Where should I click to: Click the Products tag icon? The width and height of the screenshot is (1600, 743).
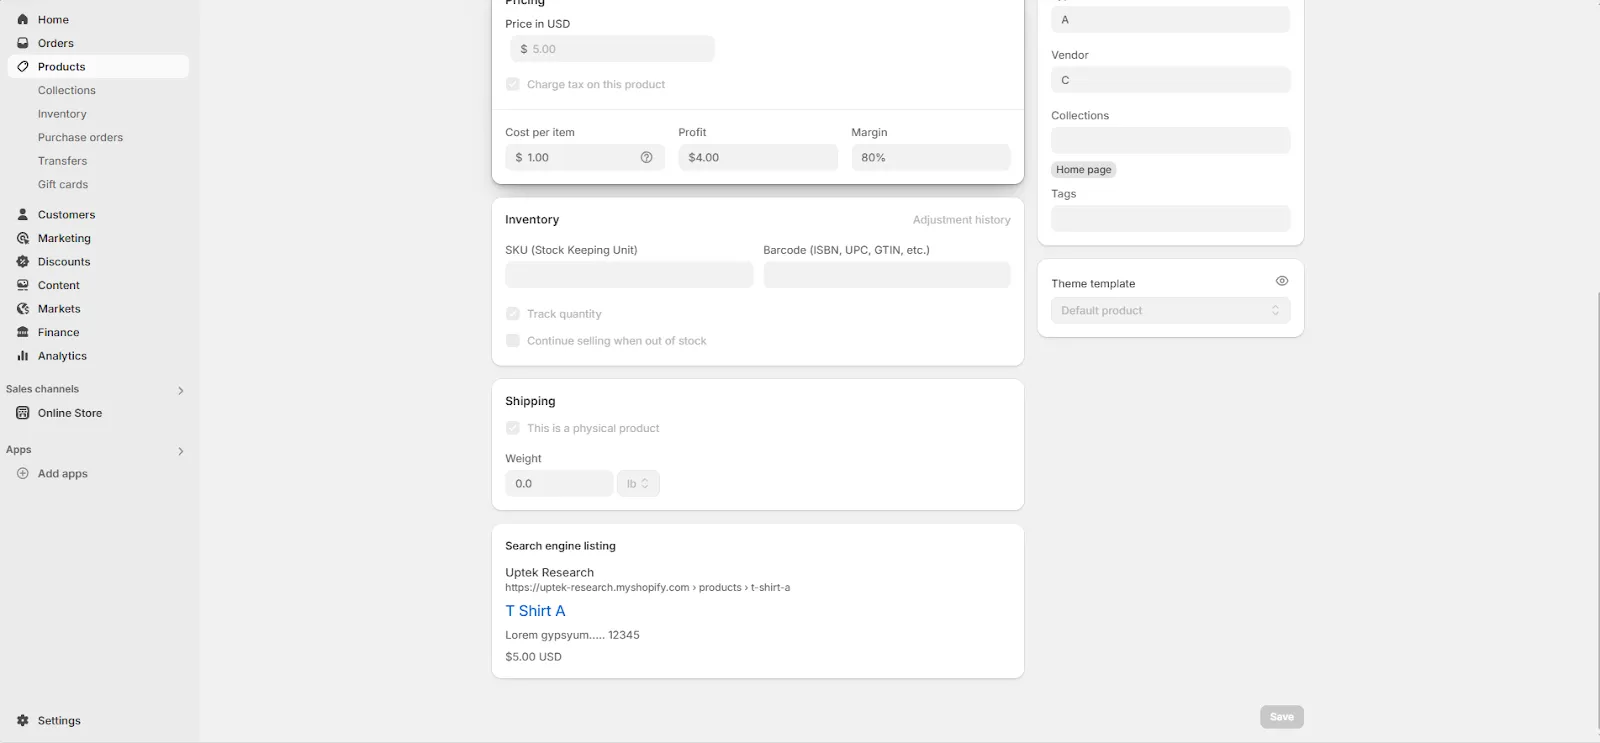click(23, 67)
